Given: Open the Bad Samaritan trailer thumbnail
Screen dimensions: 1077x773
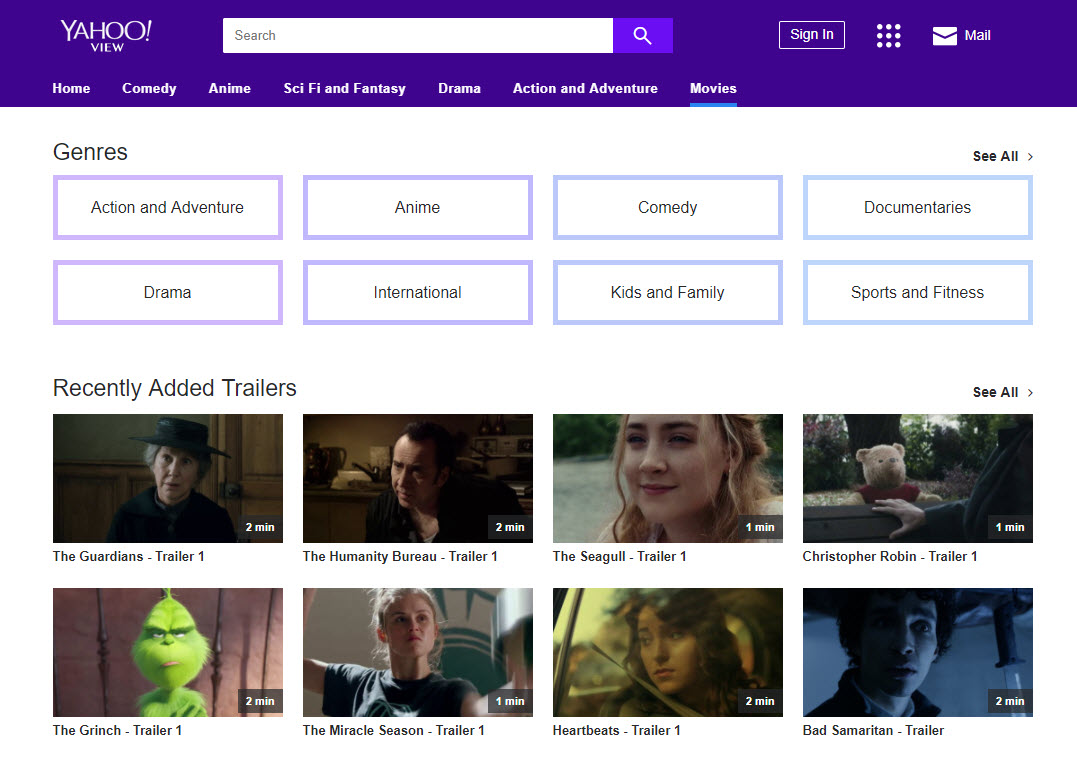Looking at the screenshot, I should pyautogui.click(x=918, y=652).
